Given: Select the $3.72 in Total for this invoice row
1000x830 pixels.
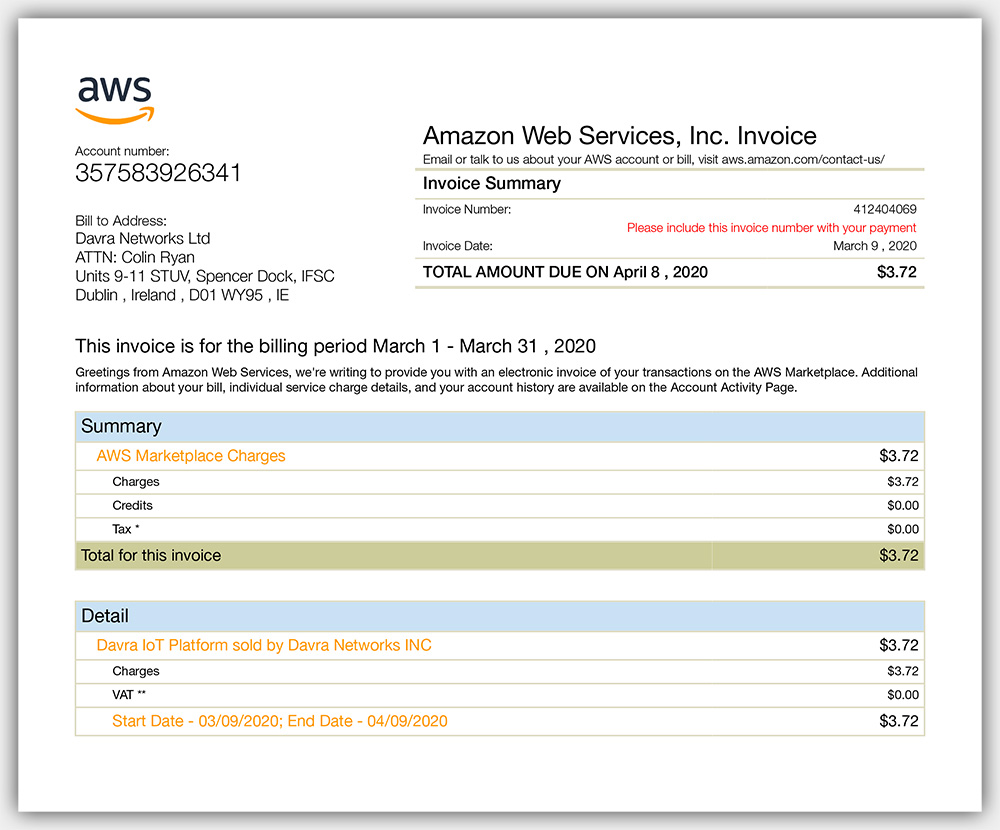Looking at the screenshot, I should tap(899, 556).
